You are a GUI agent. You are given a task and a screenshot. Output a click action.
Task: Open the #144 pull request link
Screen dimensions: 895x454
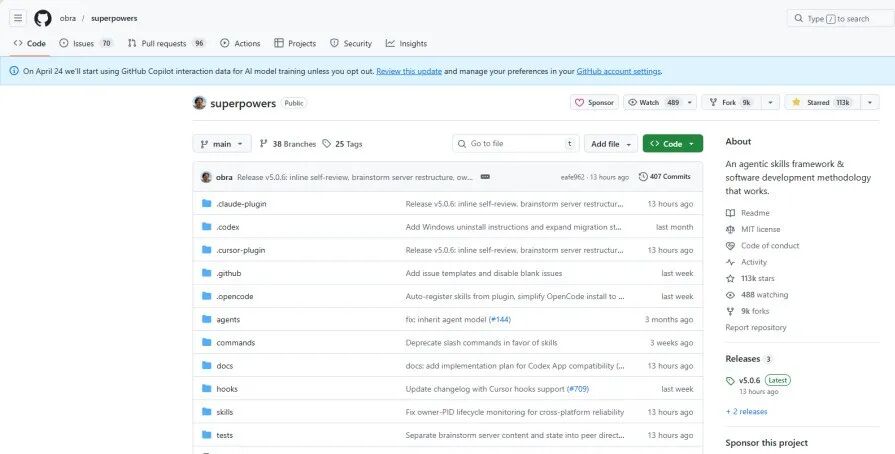click(500, 319)
